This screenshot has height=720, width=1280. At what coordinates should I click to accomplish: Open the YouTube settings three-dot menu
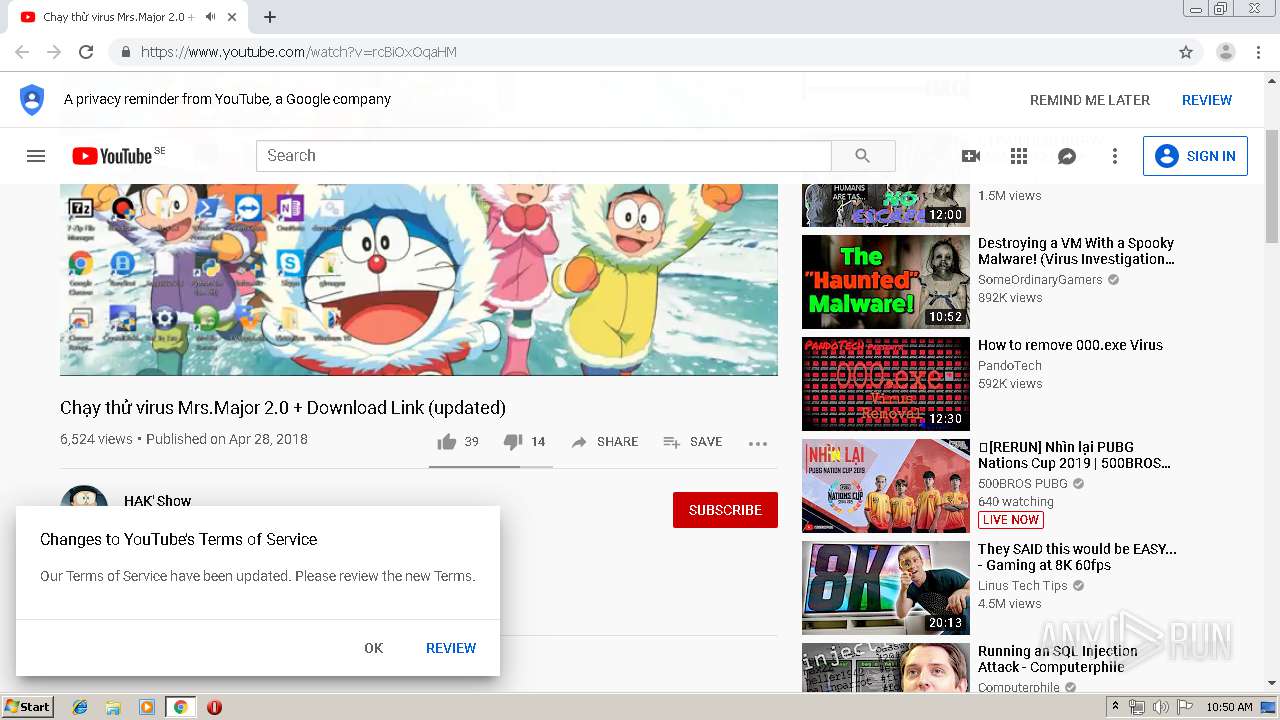1115,156
